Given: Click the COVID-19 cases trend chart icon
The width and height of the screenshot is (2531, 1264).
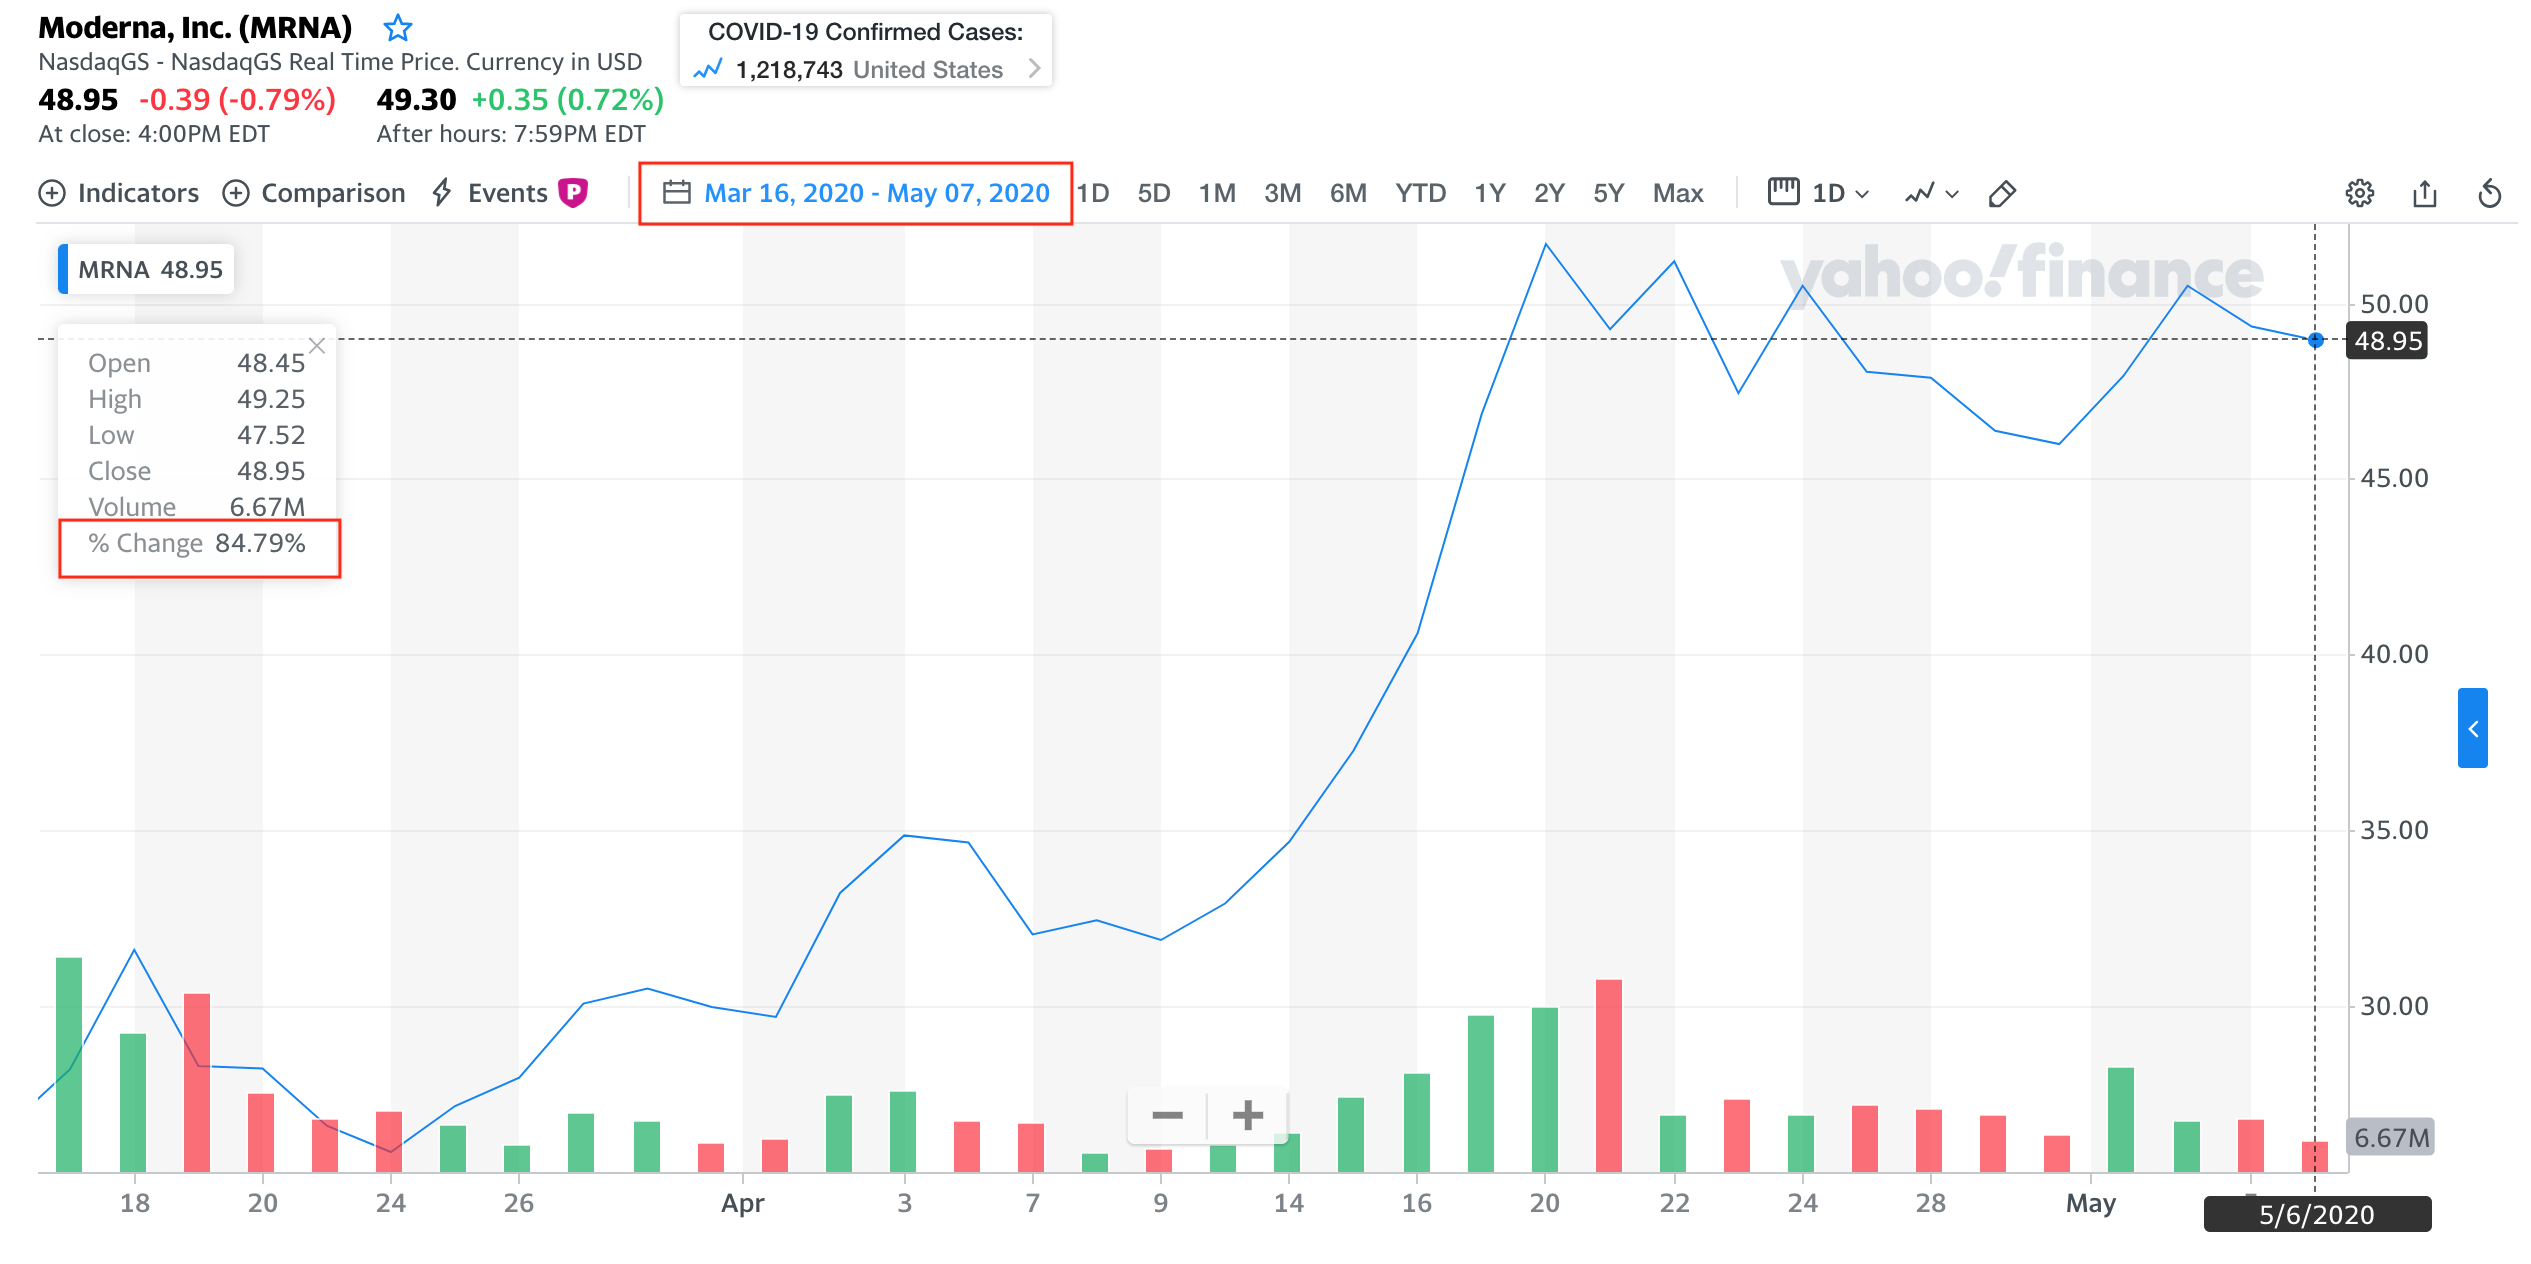Looking at the screenshot, I should point(708,69).
